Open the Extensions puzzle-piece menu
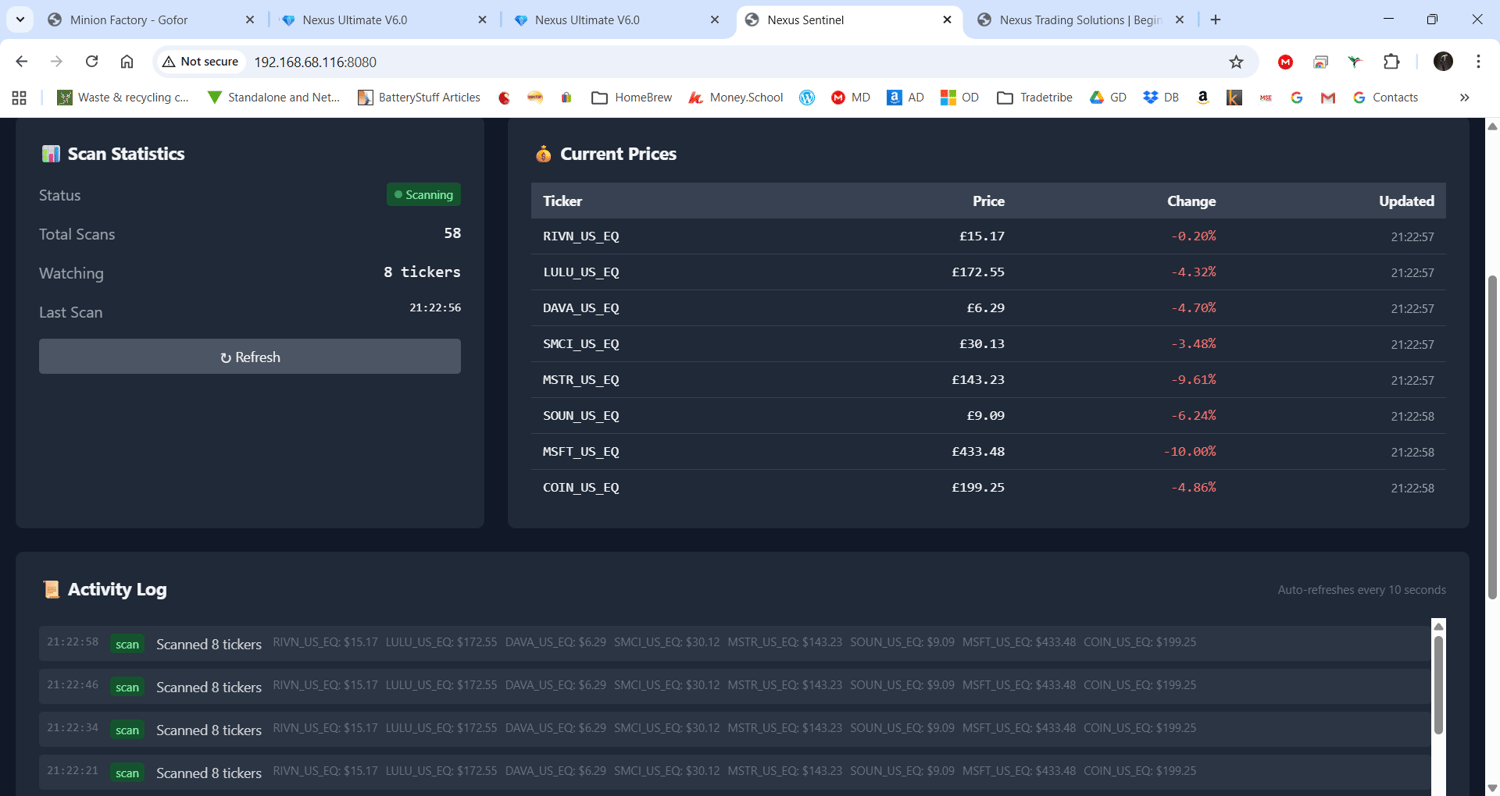 coord(1391,61)
